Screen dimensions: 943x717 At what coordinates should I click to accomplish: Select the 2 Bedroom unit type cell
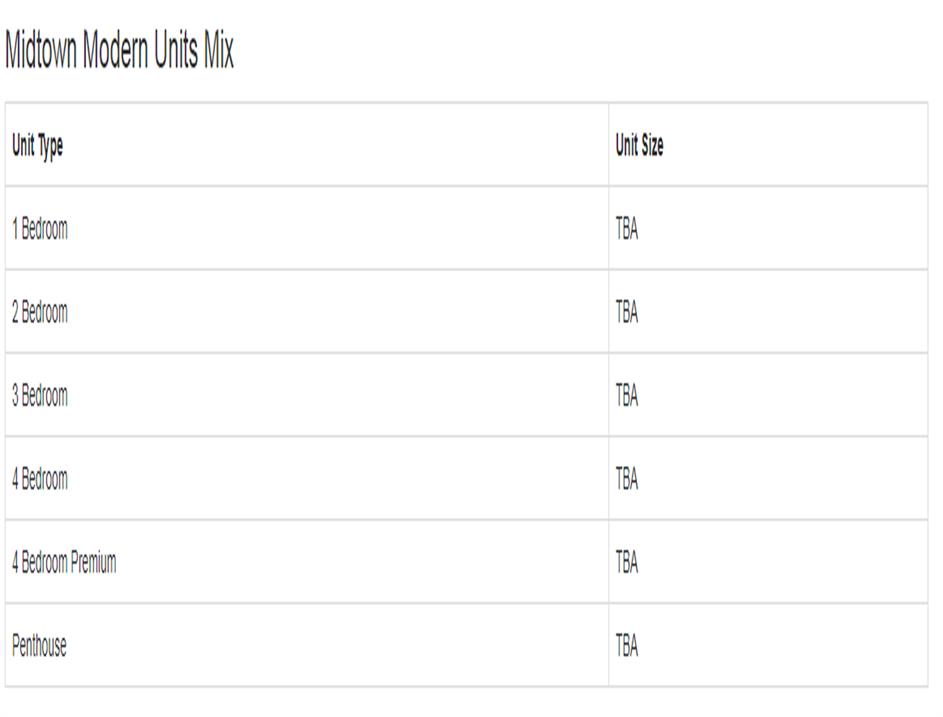click(40, 312)
